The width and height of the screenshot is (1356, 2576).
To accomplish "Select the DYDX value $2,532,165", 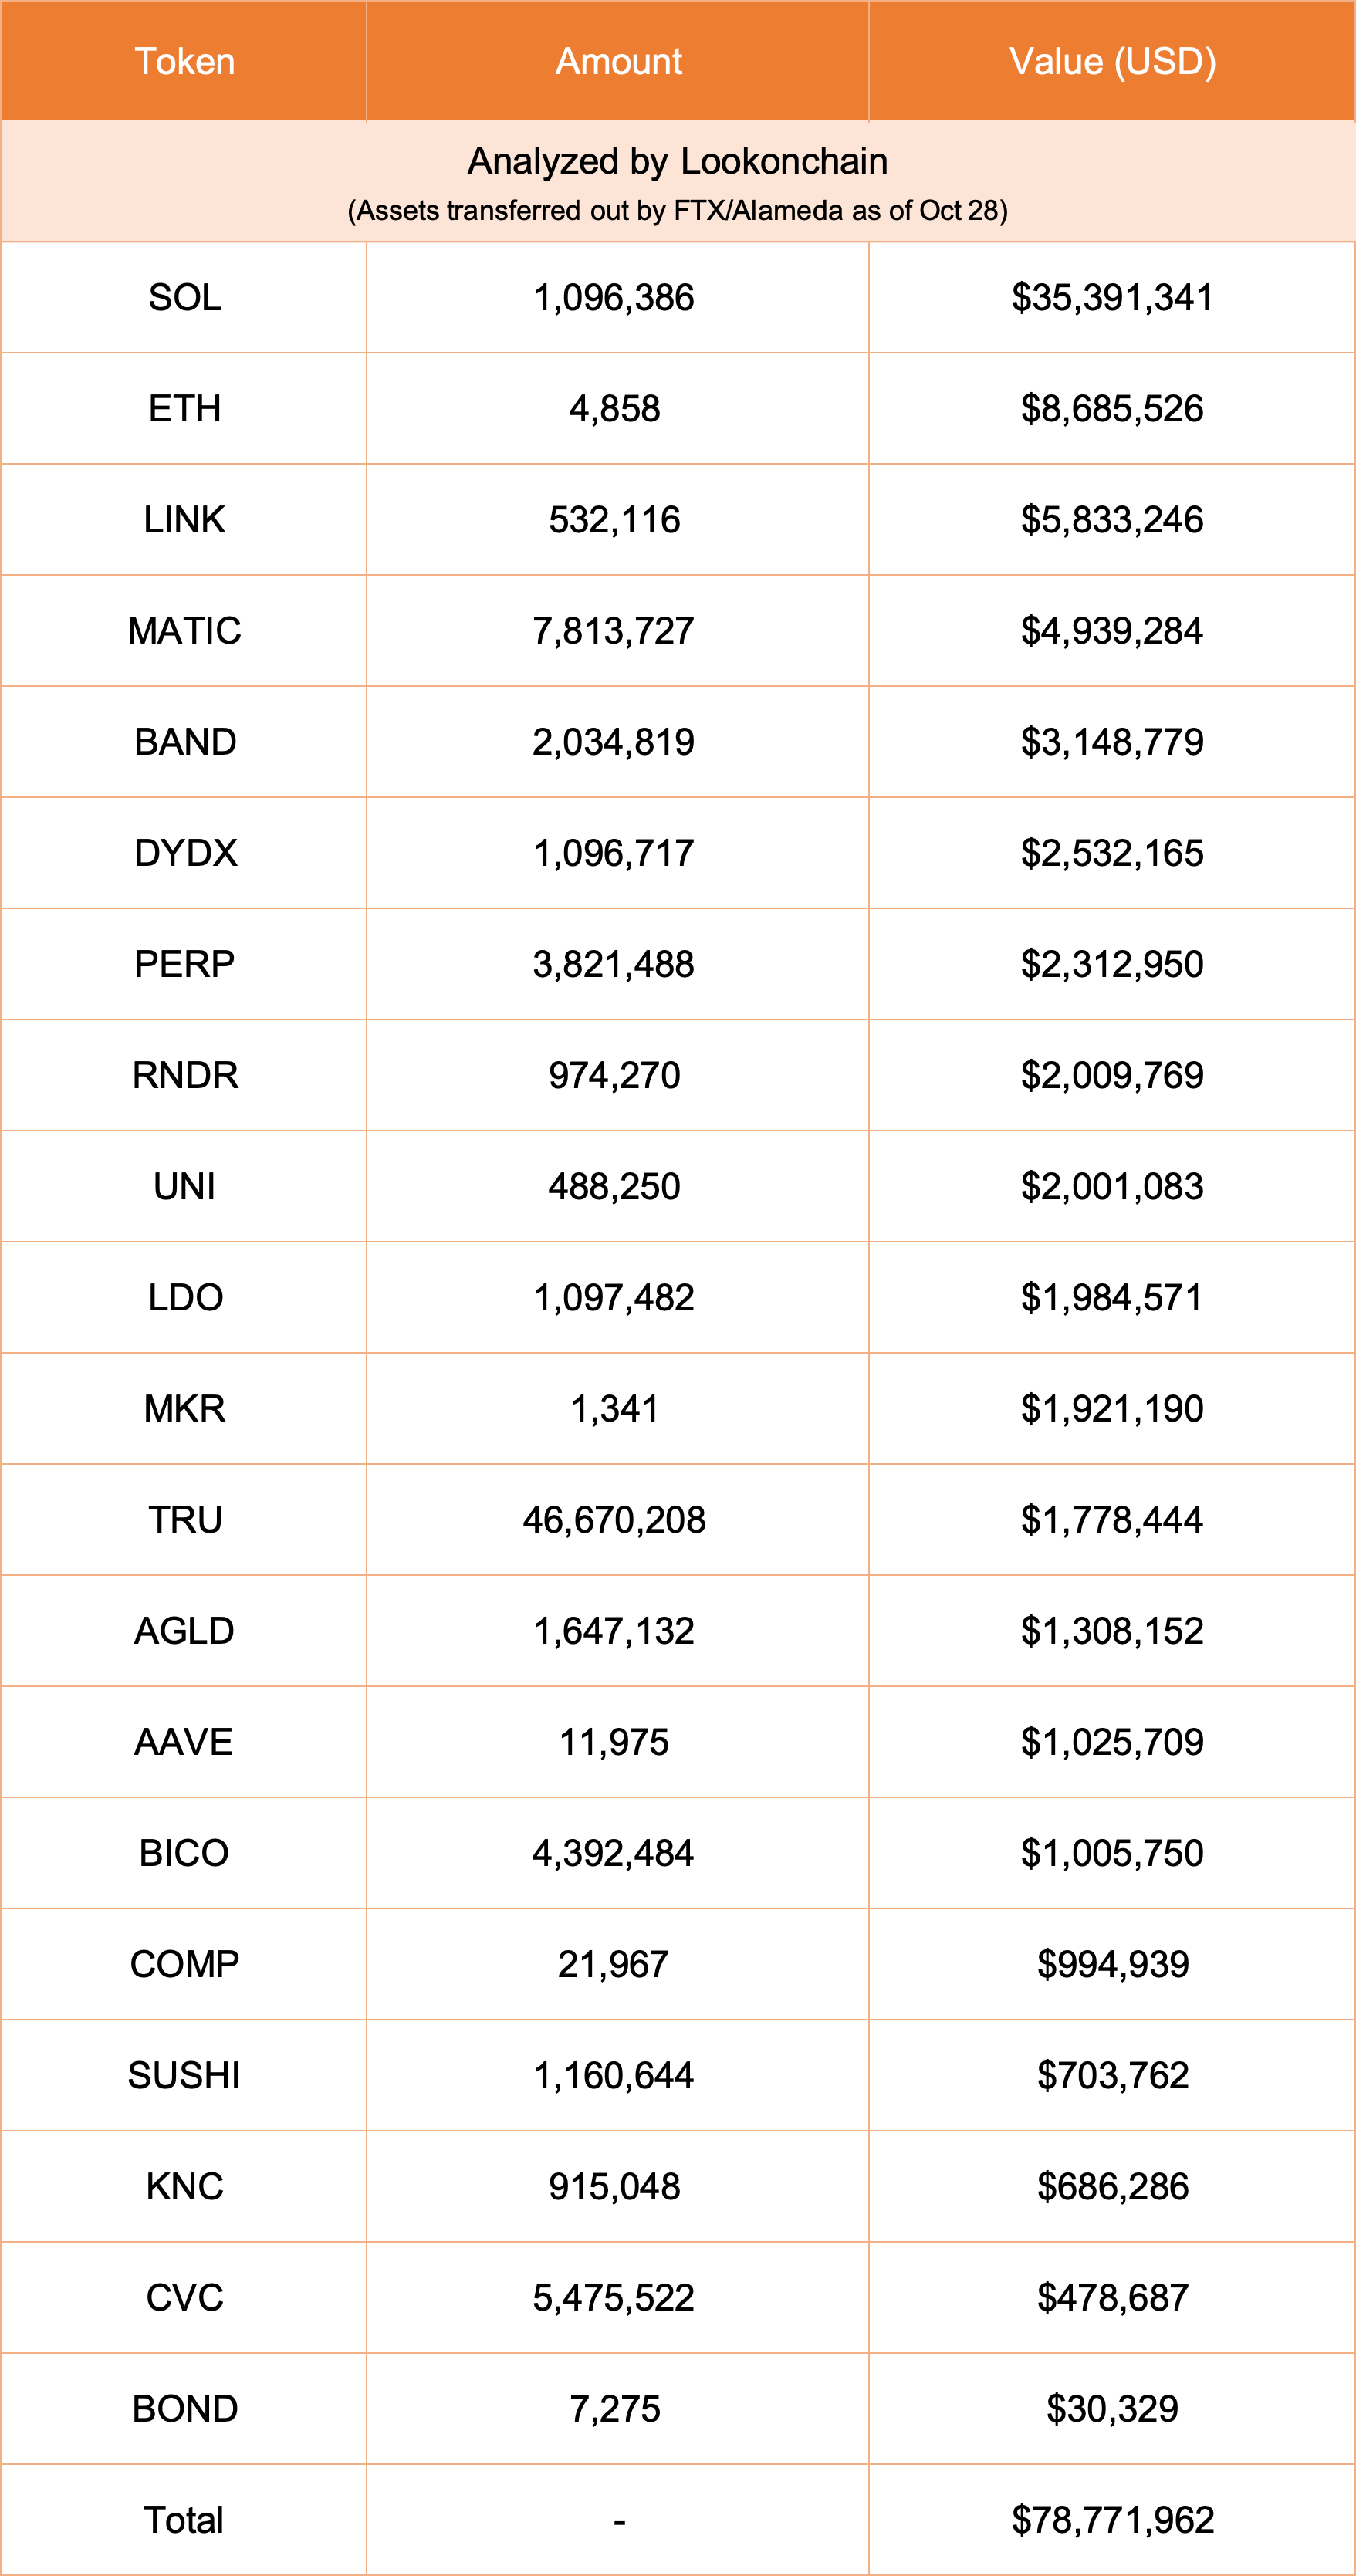I will click(x=1112, y=853).
